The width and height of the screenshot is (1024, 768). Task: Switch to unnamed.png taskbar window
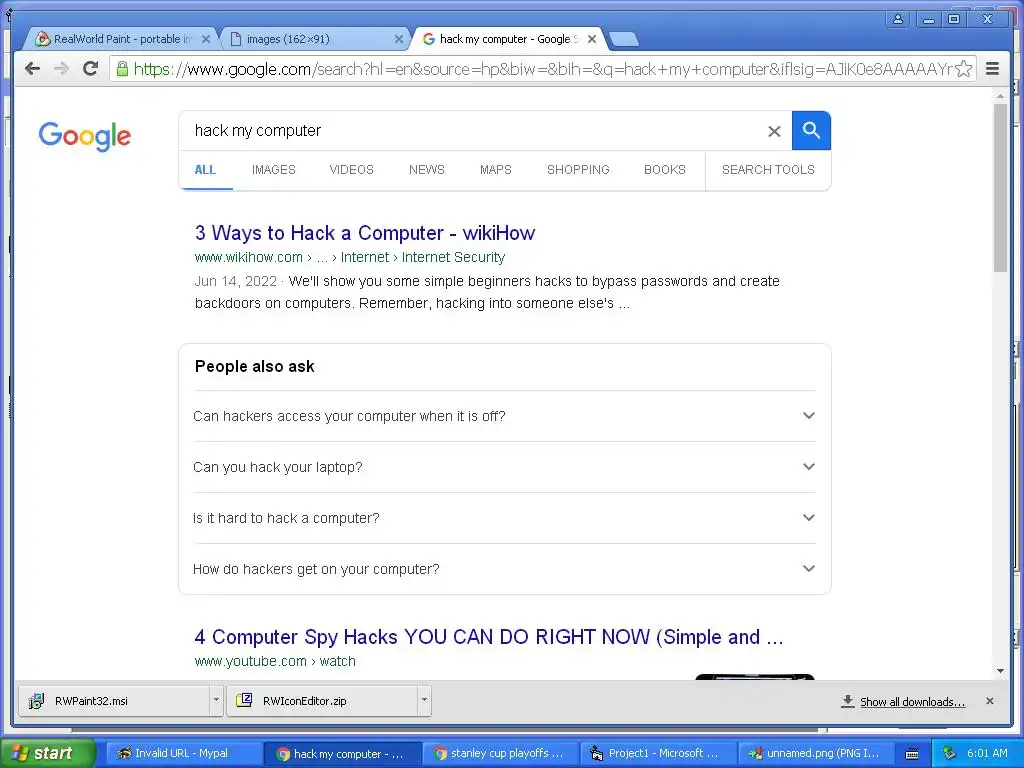pos(816,754)
